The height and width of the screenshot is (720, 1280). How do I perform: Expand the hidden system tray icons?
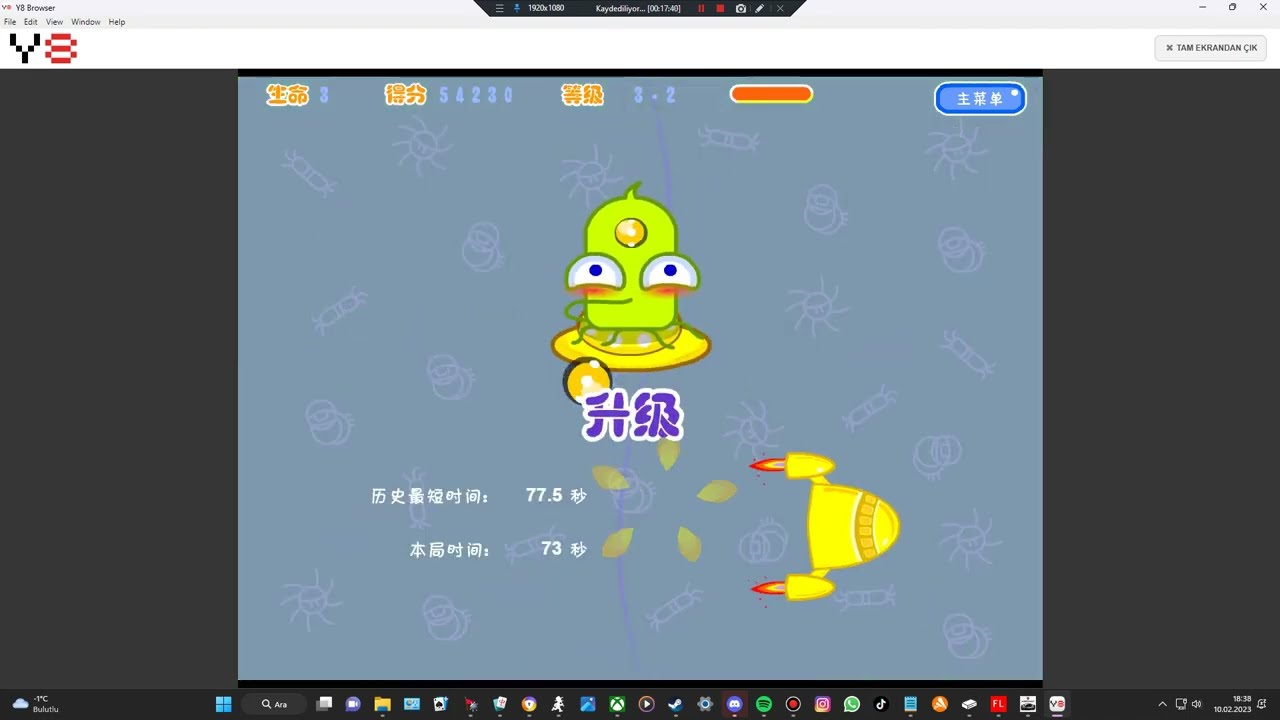(1162, 704)
